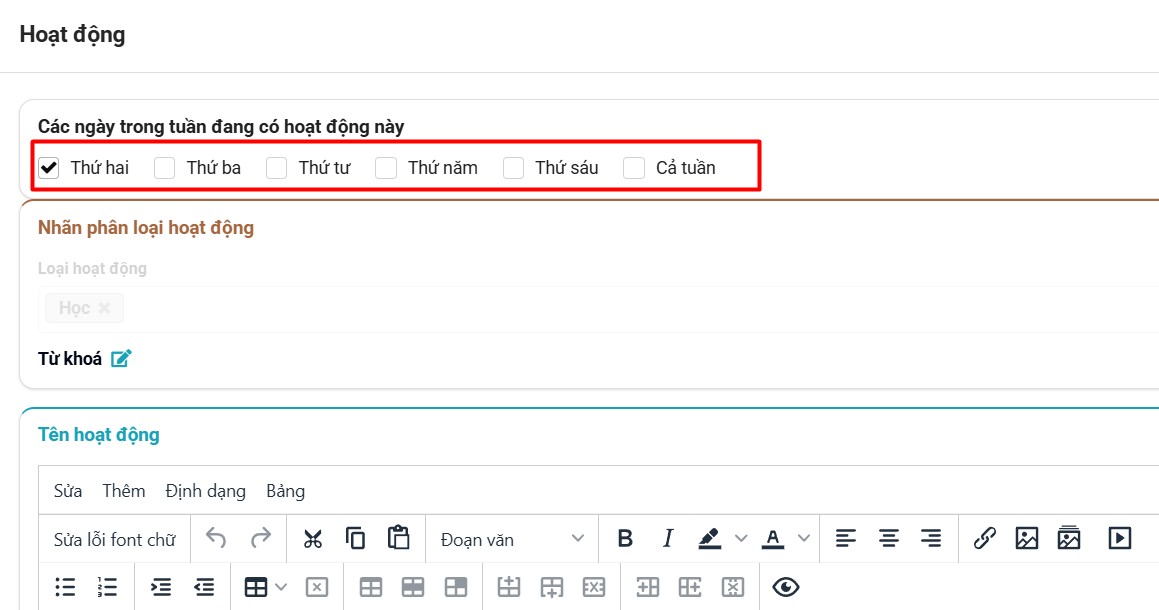The height and width of the screenshot is (610, 1159).
Task: Apply bold formatting
Action: click(x=625, y=539)
